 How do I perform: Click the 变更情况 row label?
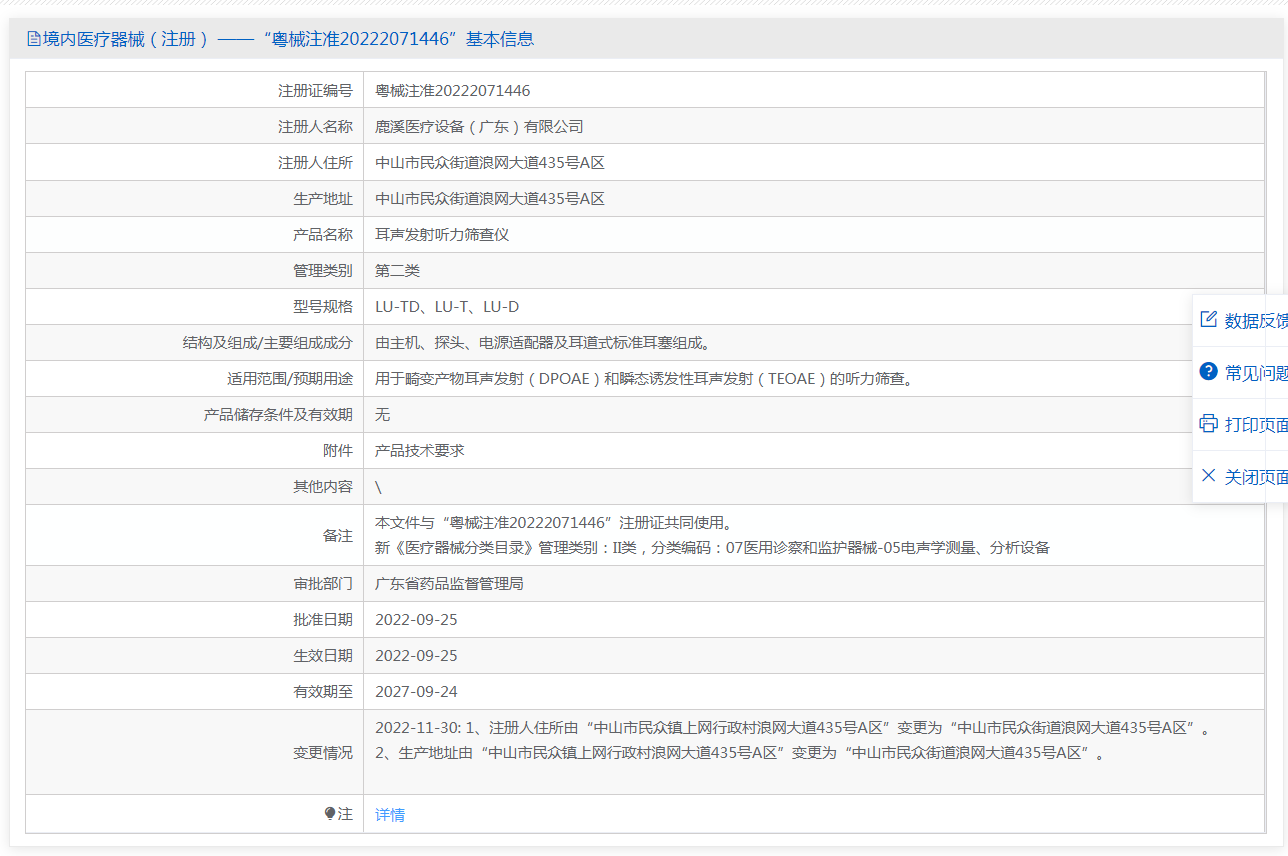pyautogui.click(x=323, y=753)
